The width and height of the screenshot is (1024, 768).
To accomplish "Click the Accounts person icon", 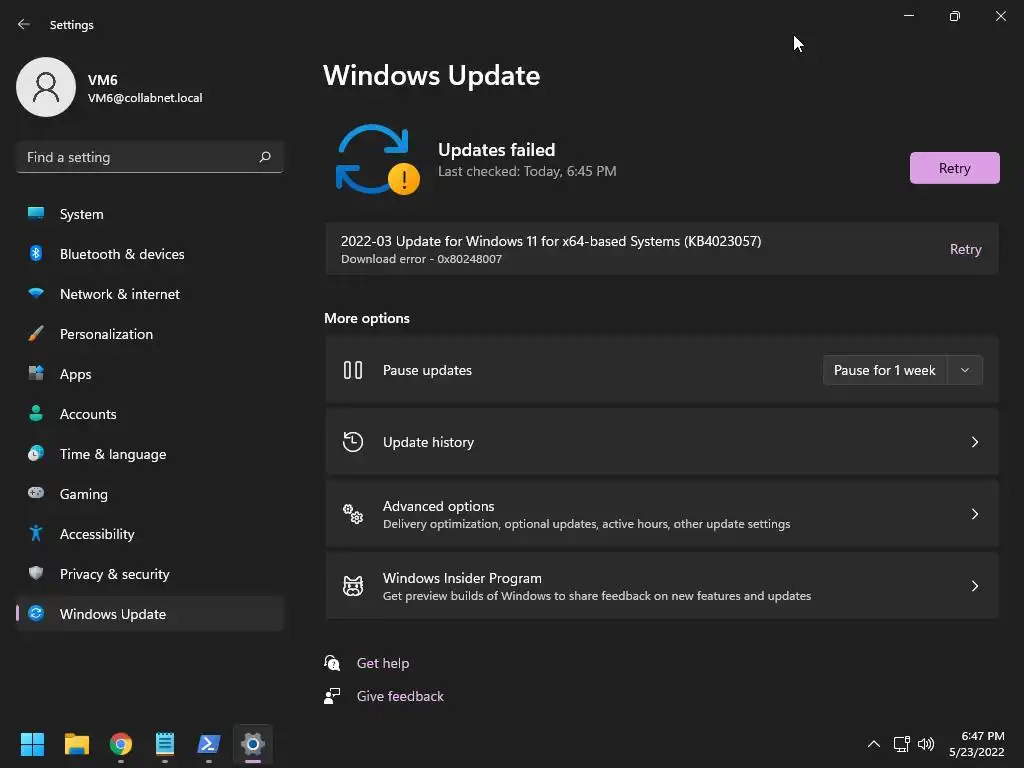I will click(36, 413).
